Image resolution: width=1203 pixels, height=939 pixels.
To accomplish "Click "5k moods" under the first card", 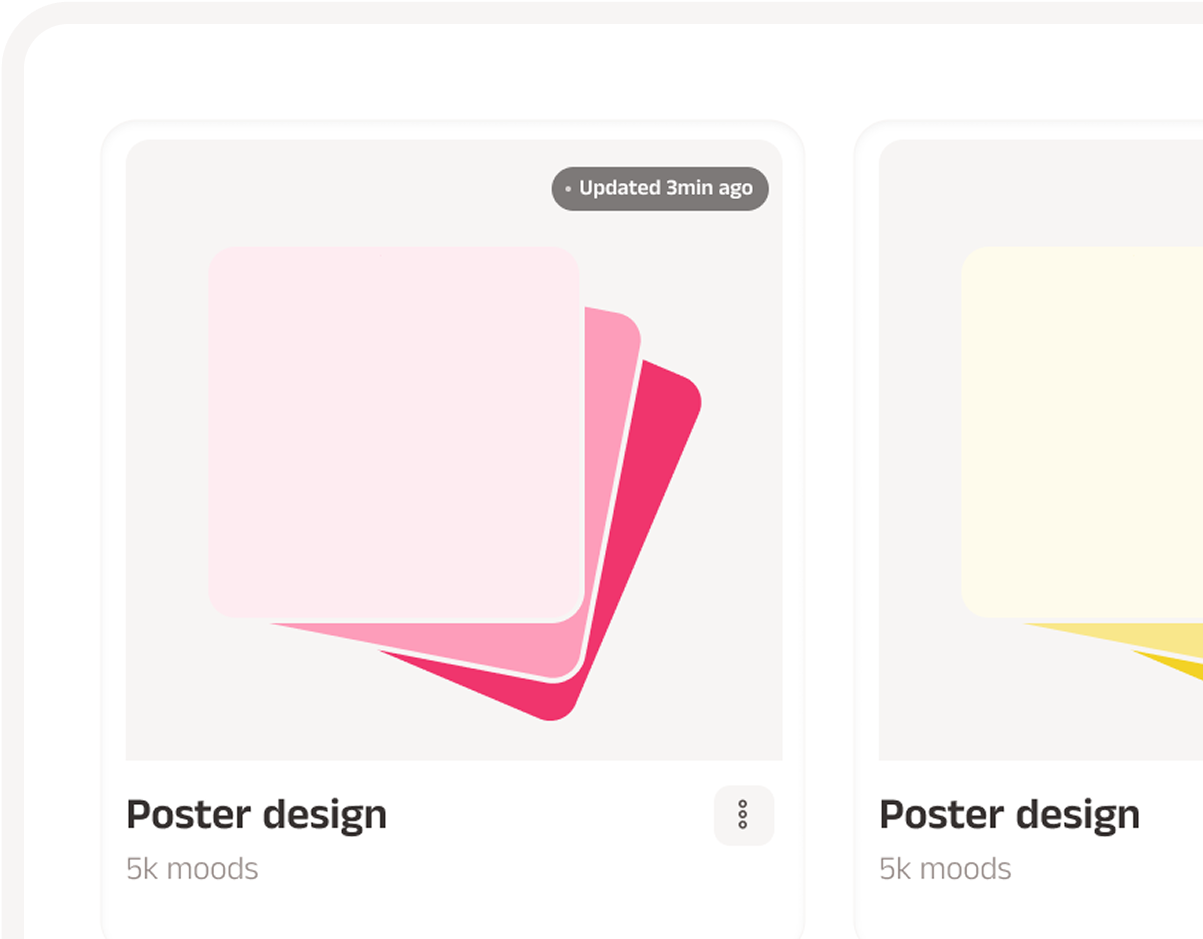I will point(192,868).
